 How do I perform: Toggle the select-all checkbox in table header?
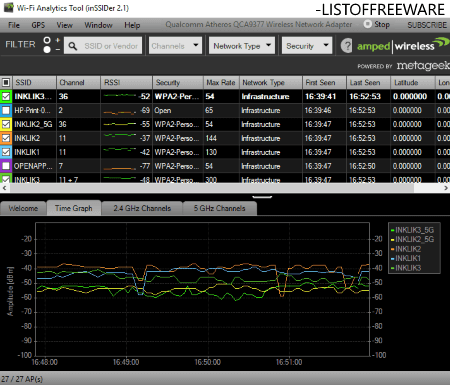pos(6,82)
